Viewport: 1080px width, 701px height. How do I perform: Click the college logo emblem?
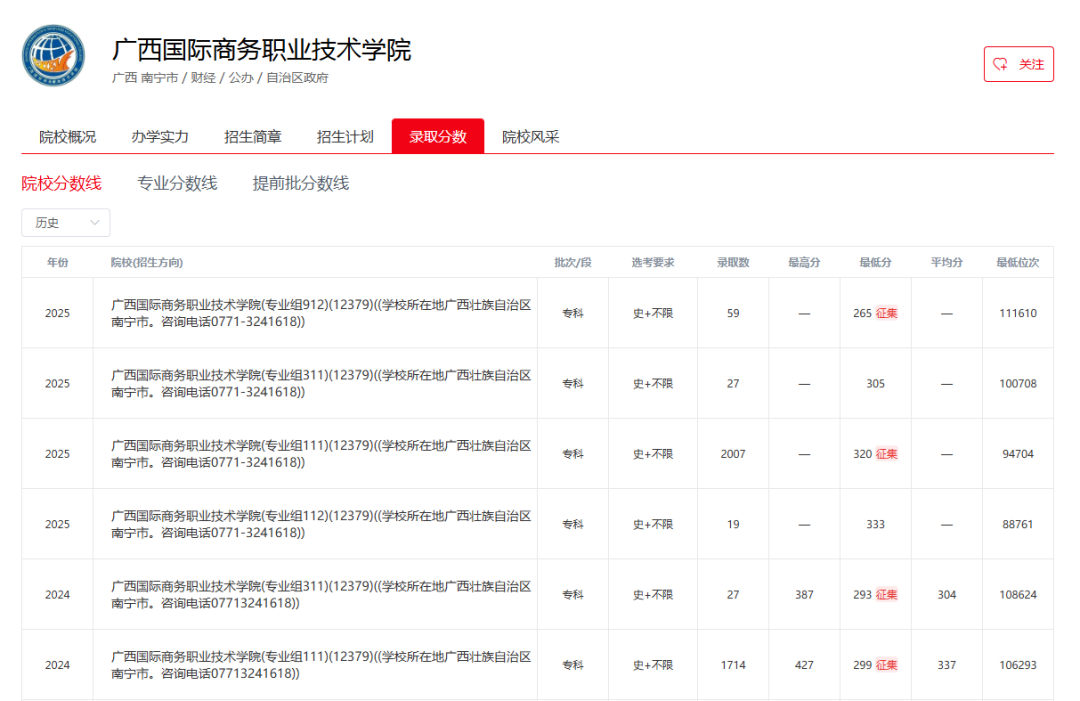54,56
